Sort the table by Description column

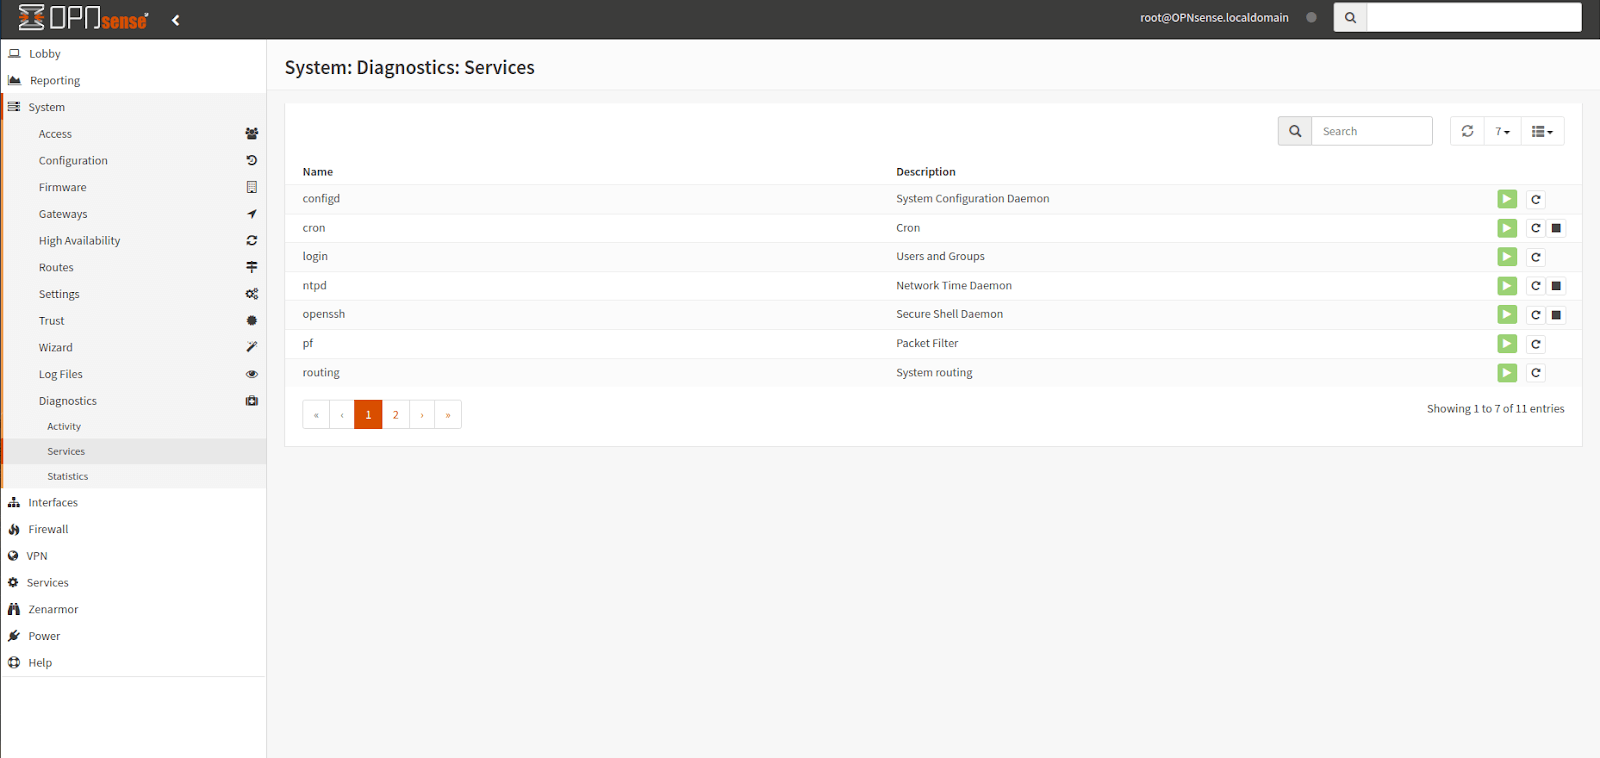coord(926,172)
